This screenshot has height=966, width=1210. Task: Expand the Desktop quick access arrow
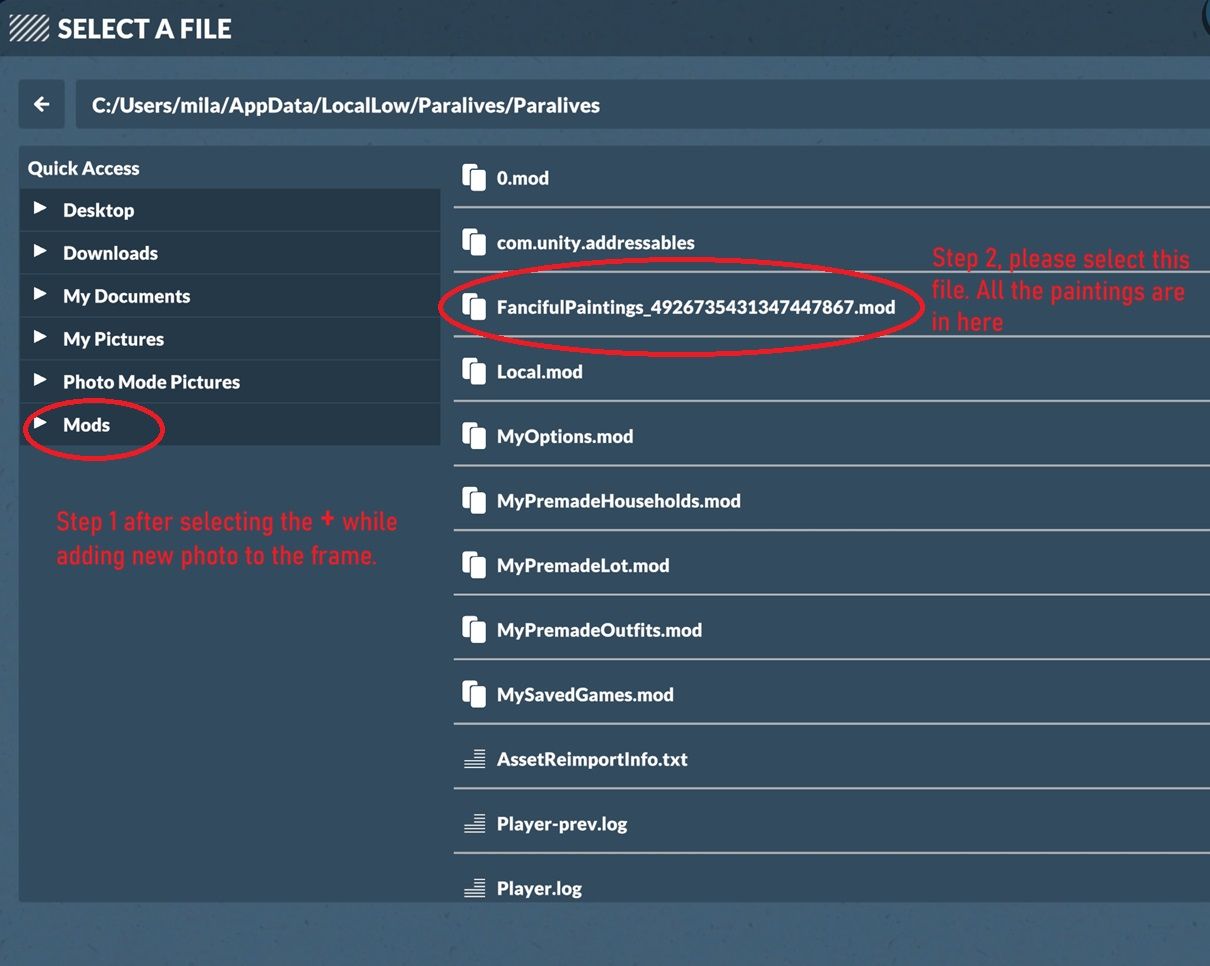pos(40,208)
